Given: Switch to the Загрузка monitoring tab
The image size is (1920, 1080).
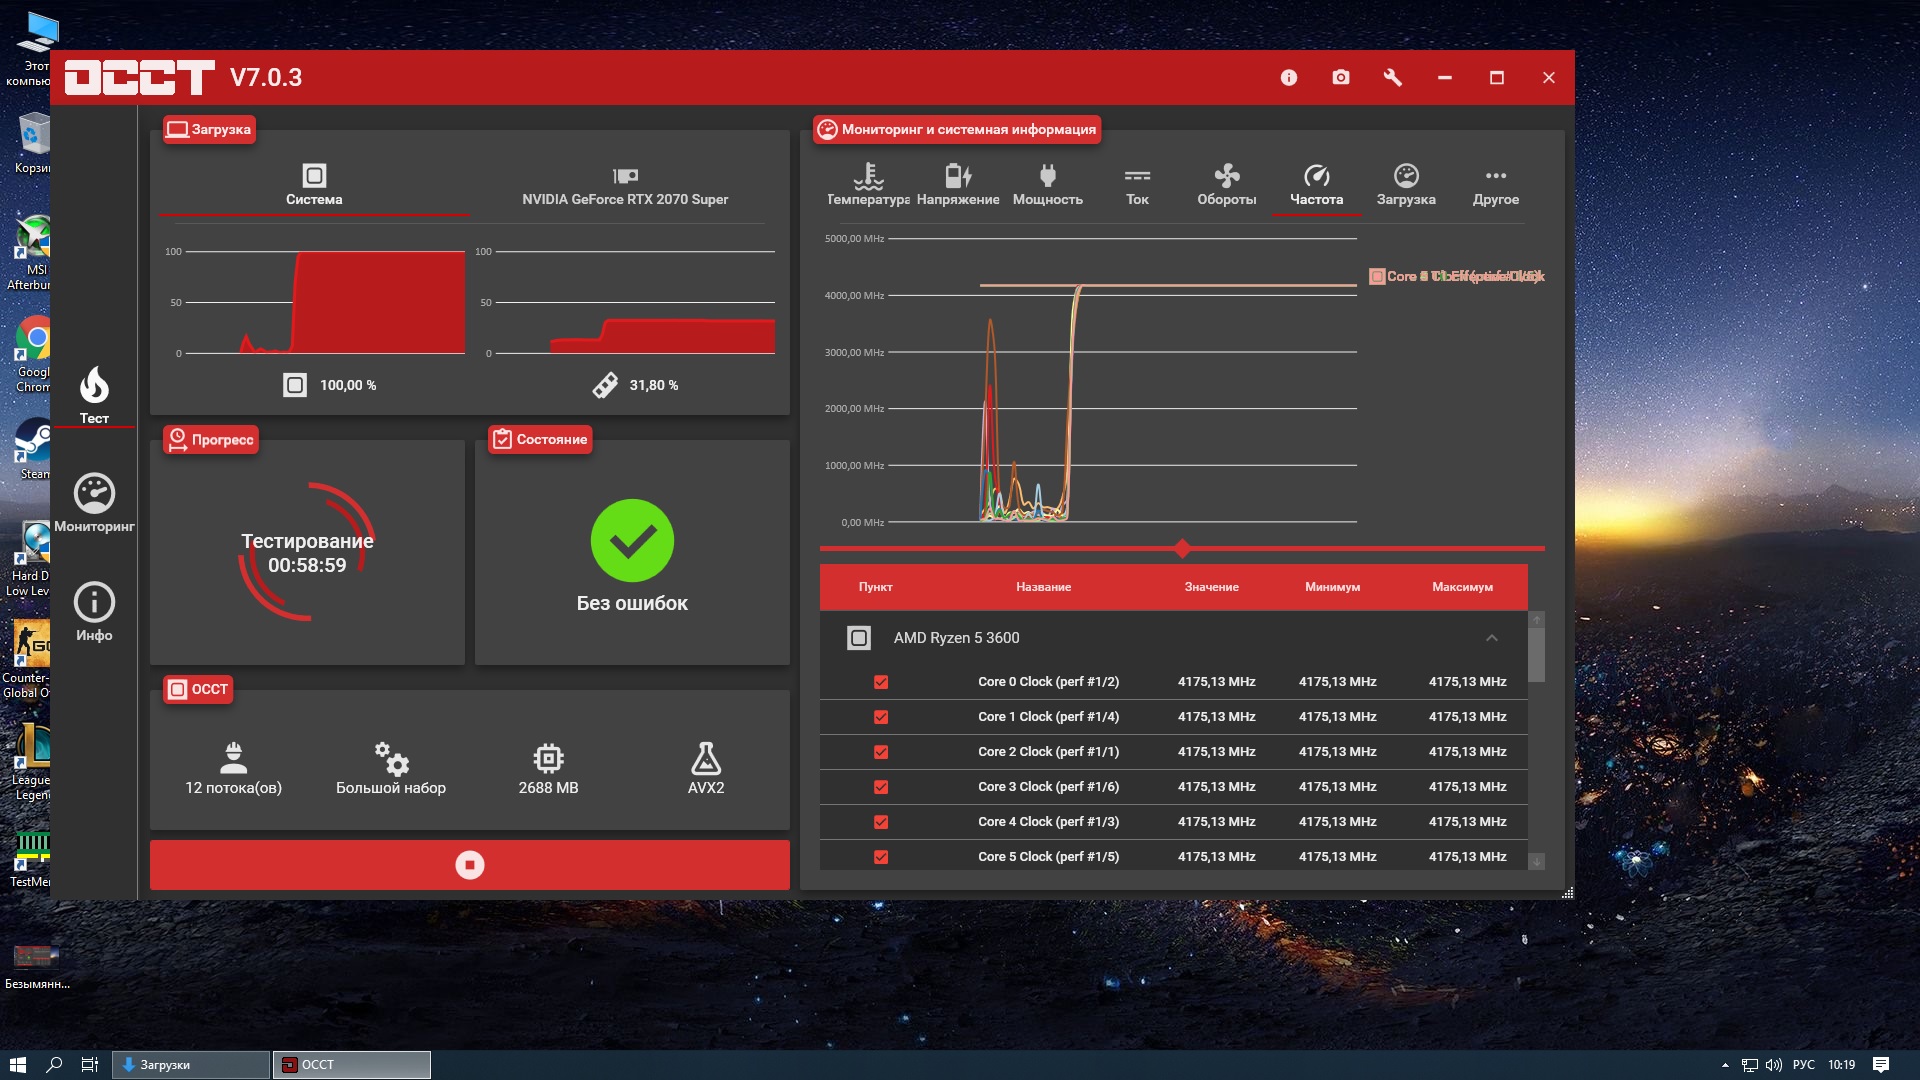Looking at the screenshot, I should 1405,185.
